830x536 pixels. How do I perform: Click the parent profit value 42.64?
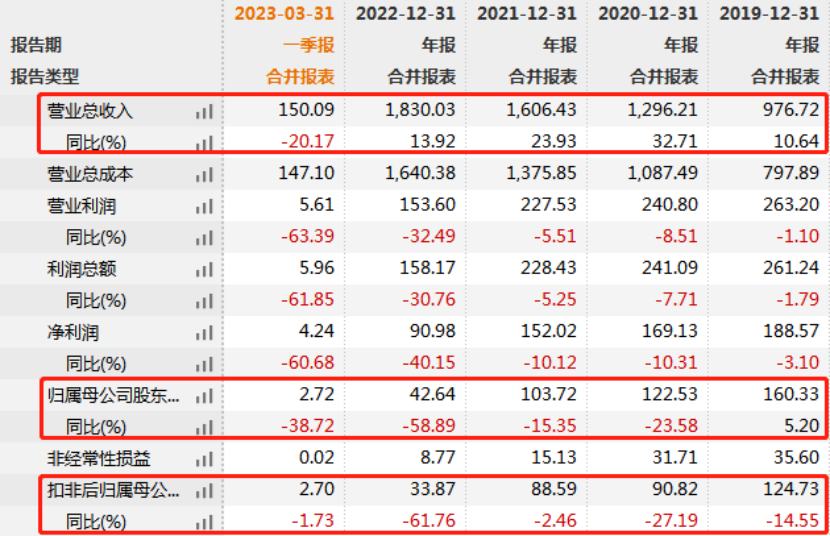[432, 394]
